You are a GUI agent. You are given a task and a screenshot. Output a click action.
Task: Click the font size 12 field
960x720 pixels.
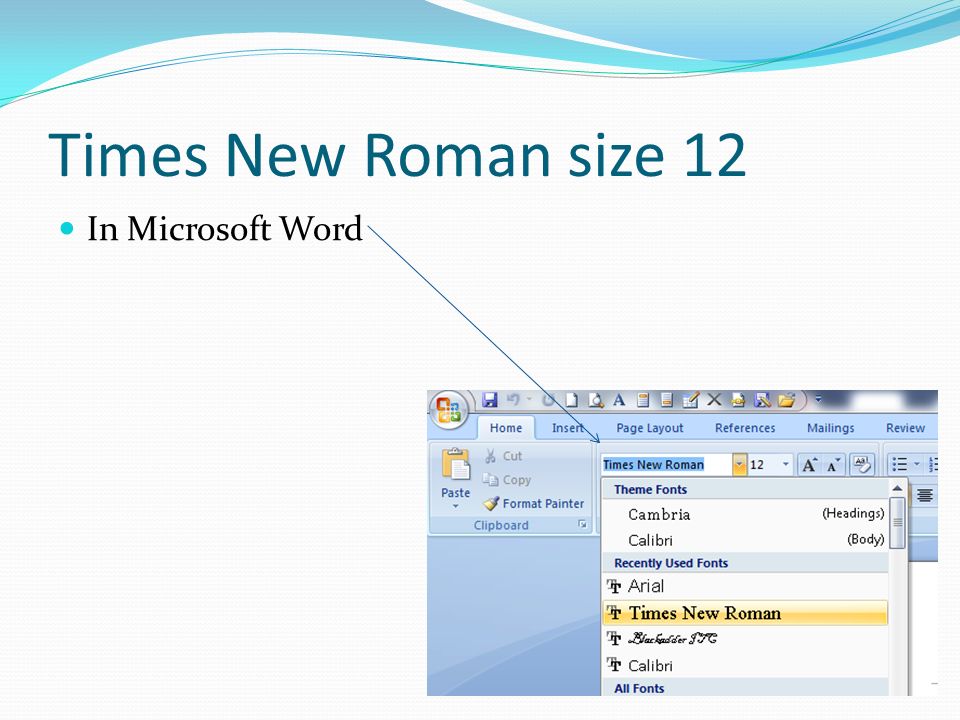tap(763, 465)
